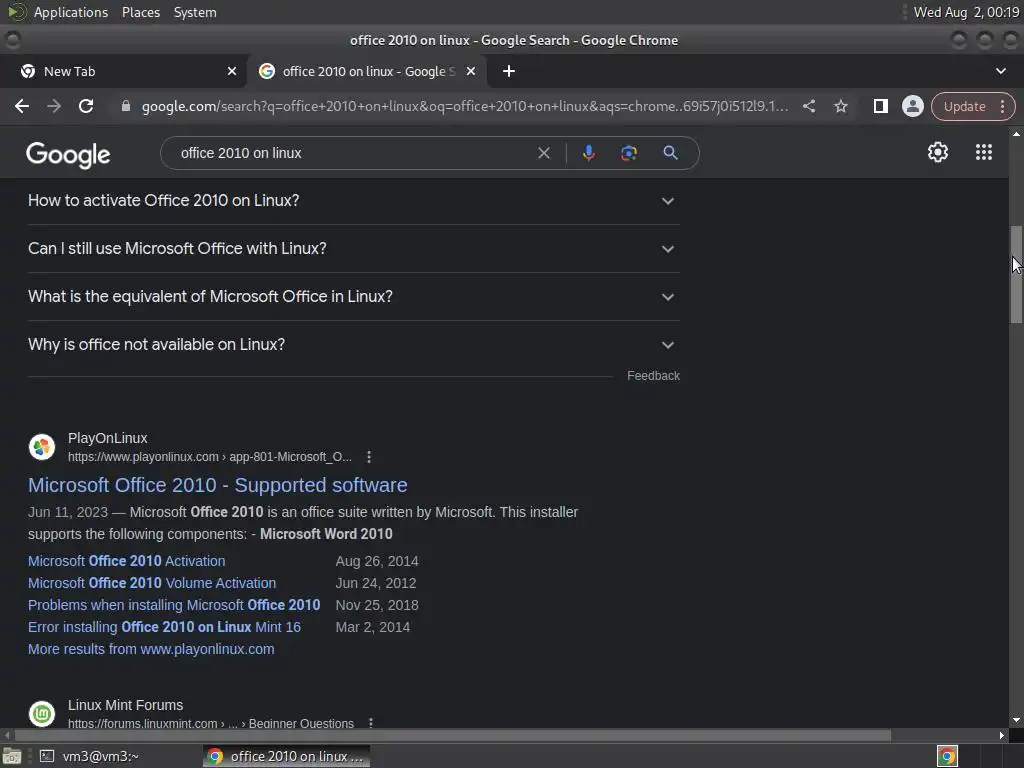Click the scroll right arrow
The image size is (1024, 768).
1002,735
